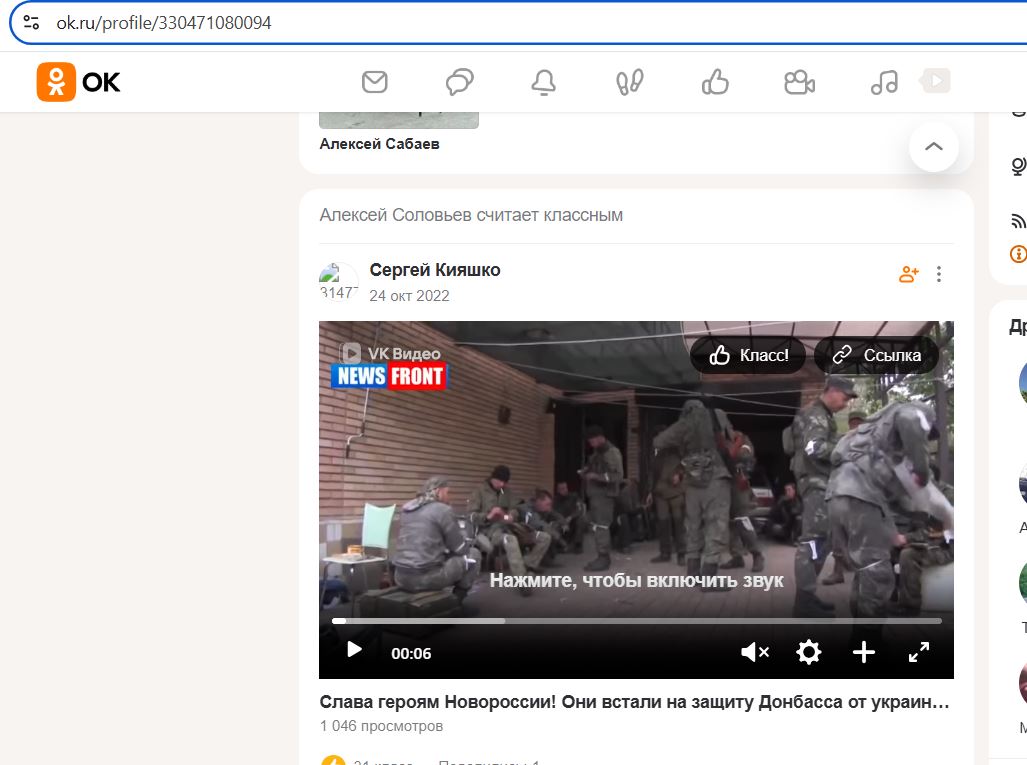Click Нажмите, чтобы включить звук overlay text
1027x765 pixels.
click(x=637, y=580)
